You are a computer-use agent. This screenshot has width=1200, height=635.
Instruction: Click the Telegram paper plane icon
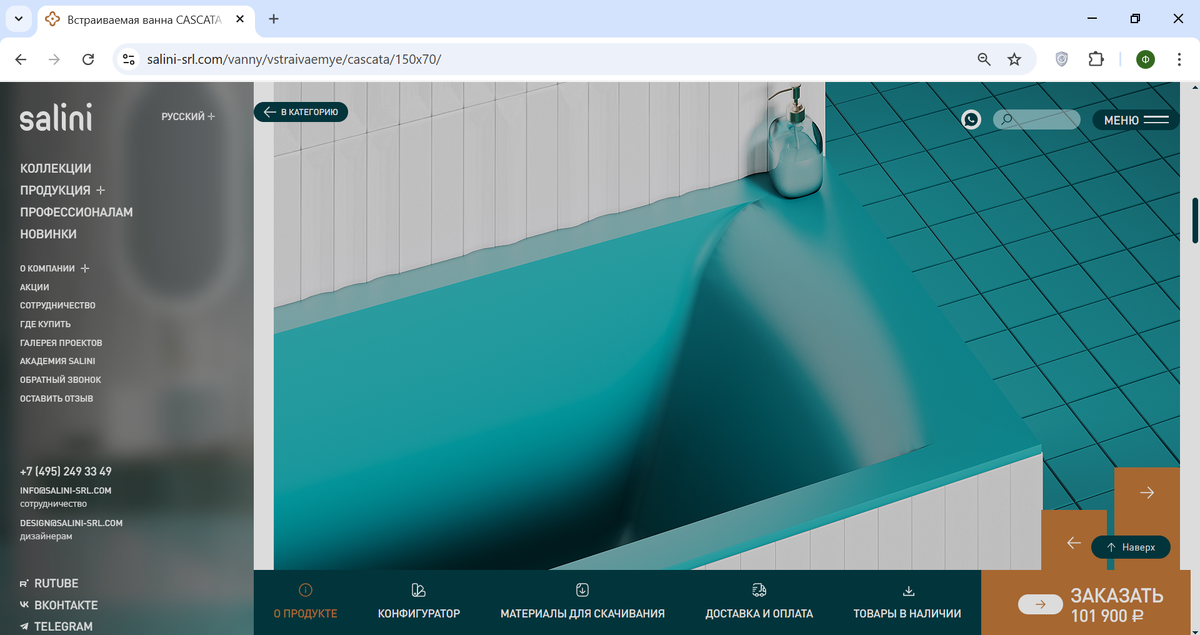[x=24, y=626]
